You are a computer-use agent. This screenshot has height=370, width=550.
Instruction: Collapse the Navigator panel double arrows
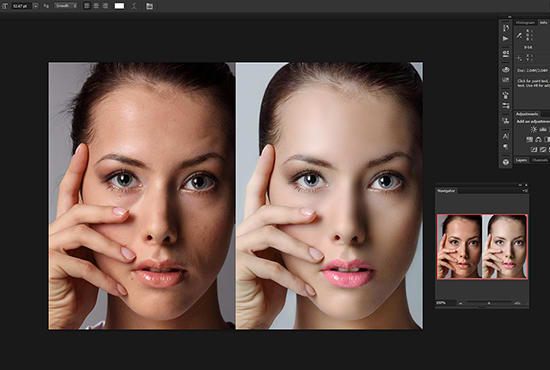(520, 185)
